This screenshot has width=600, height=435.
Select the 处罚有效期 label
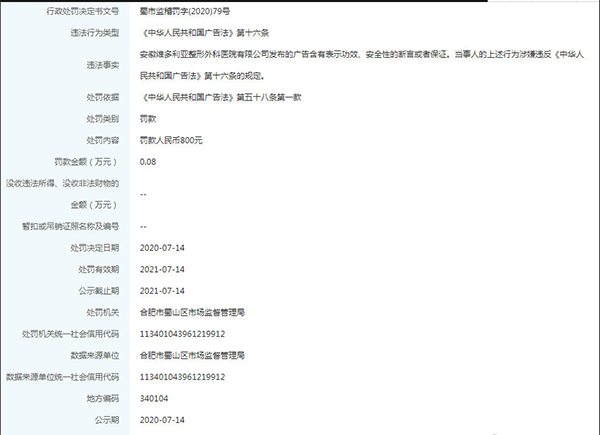click(x=99, y=269)
